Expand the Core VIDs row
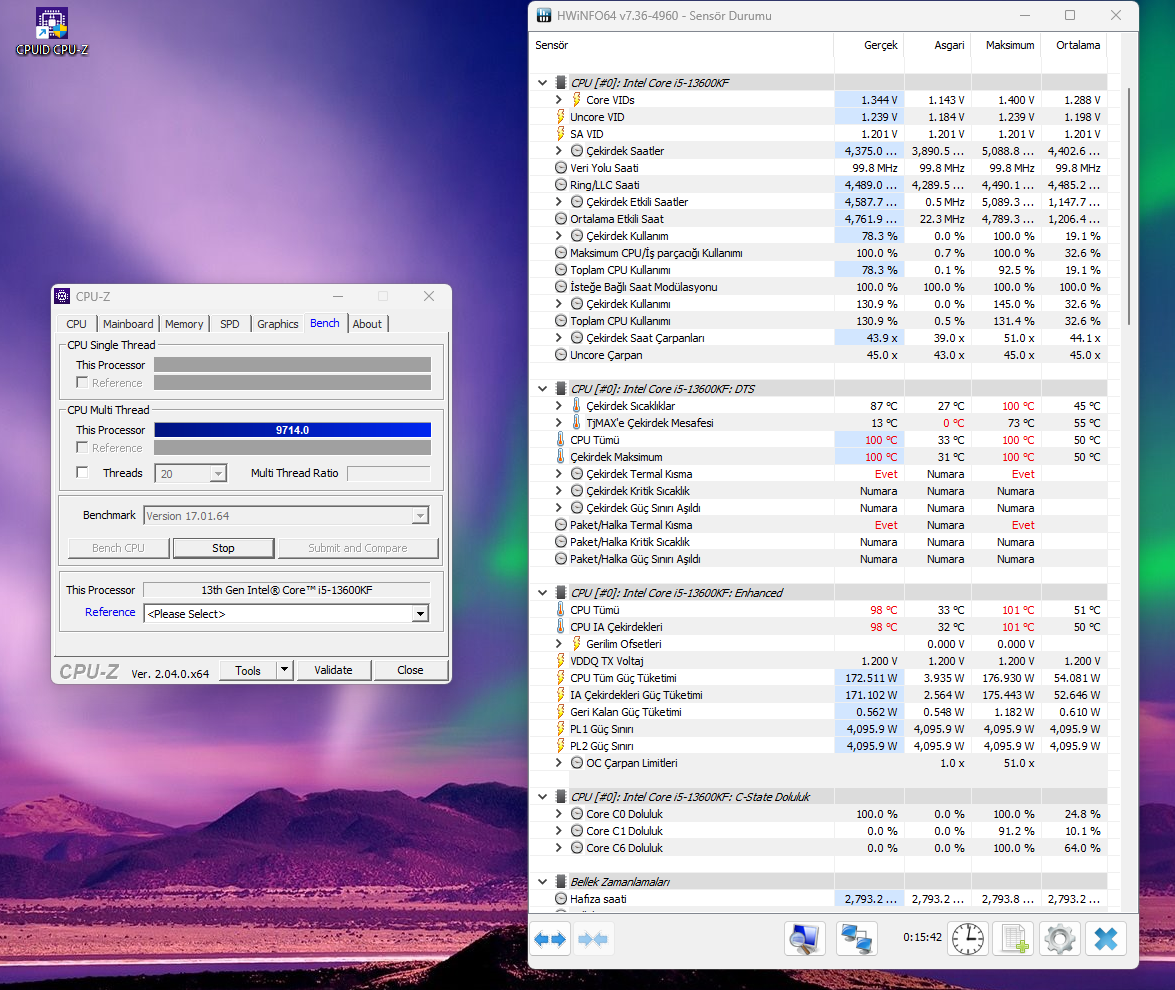The width and height of the screenshot is (1175, 990). tap(558, 100)
